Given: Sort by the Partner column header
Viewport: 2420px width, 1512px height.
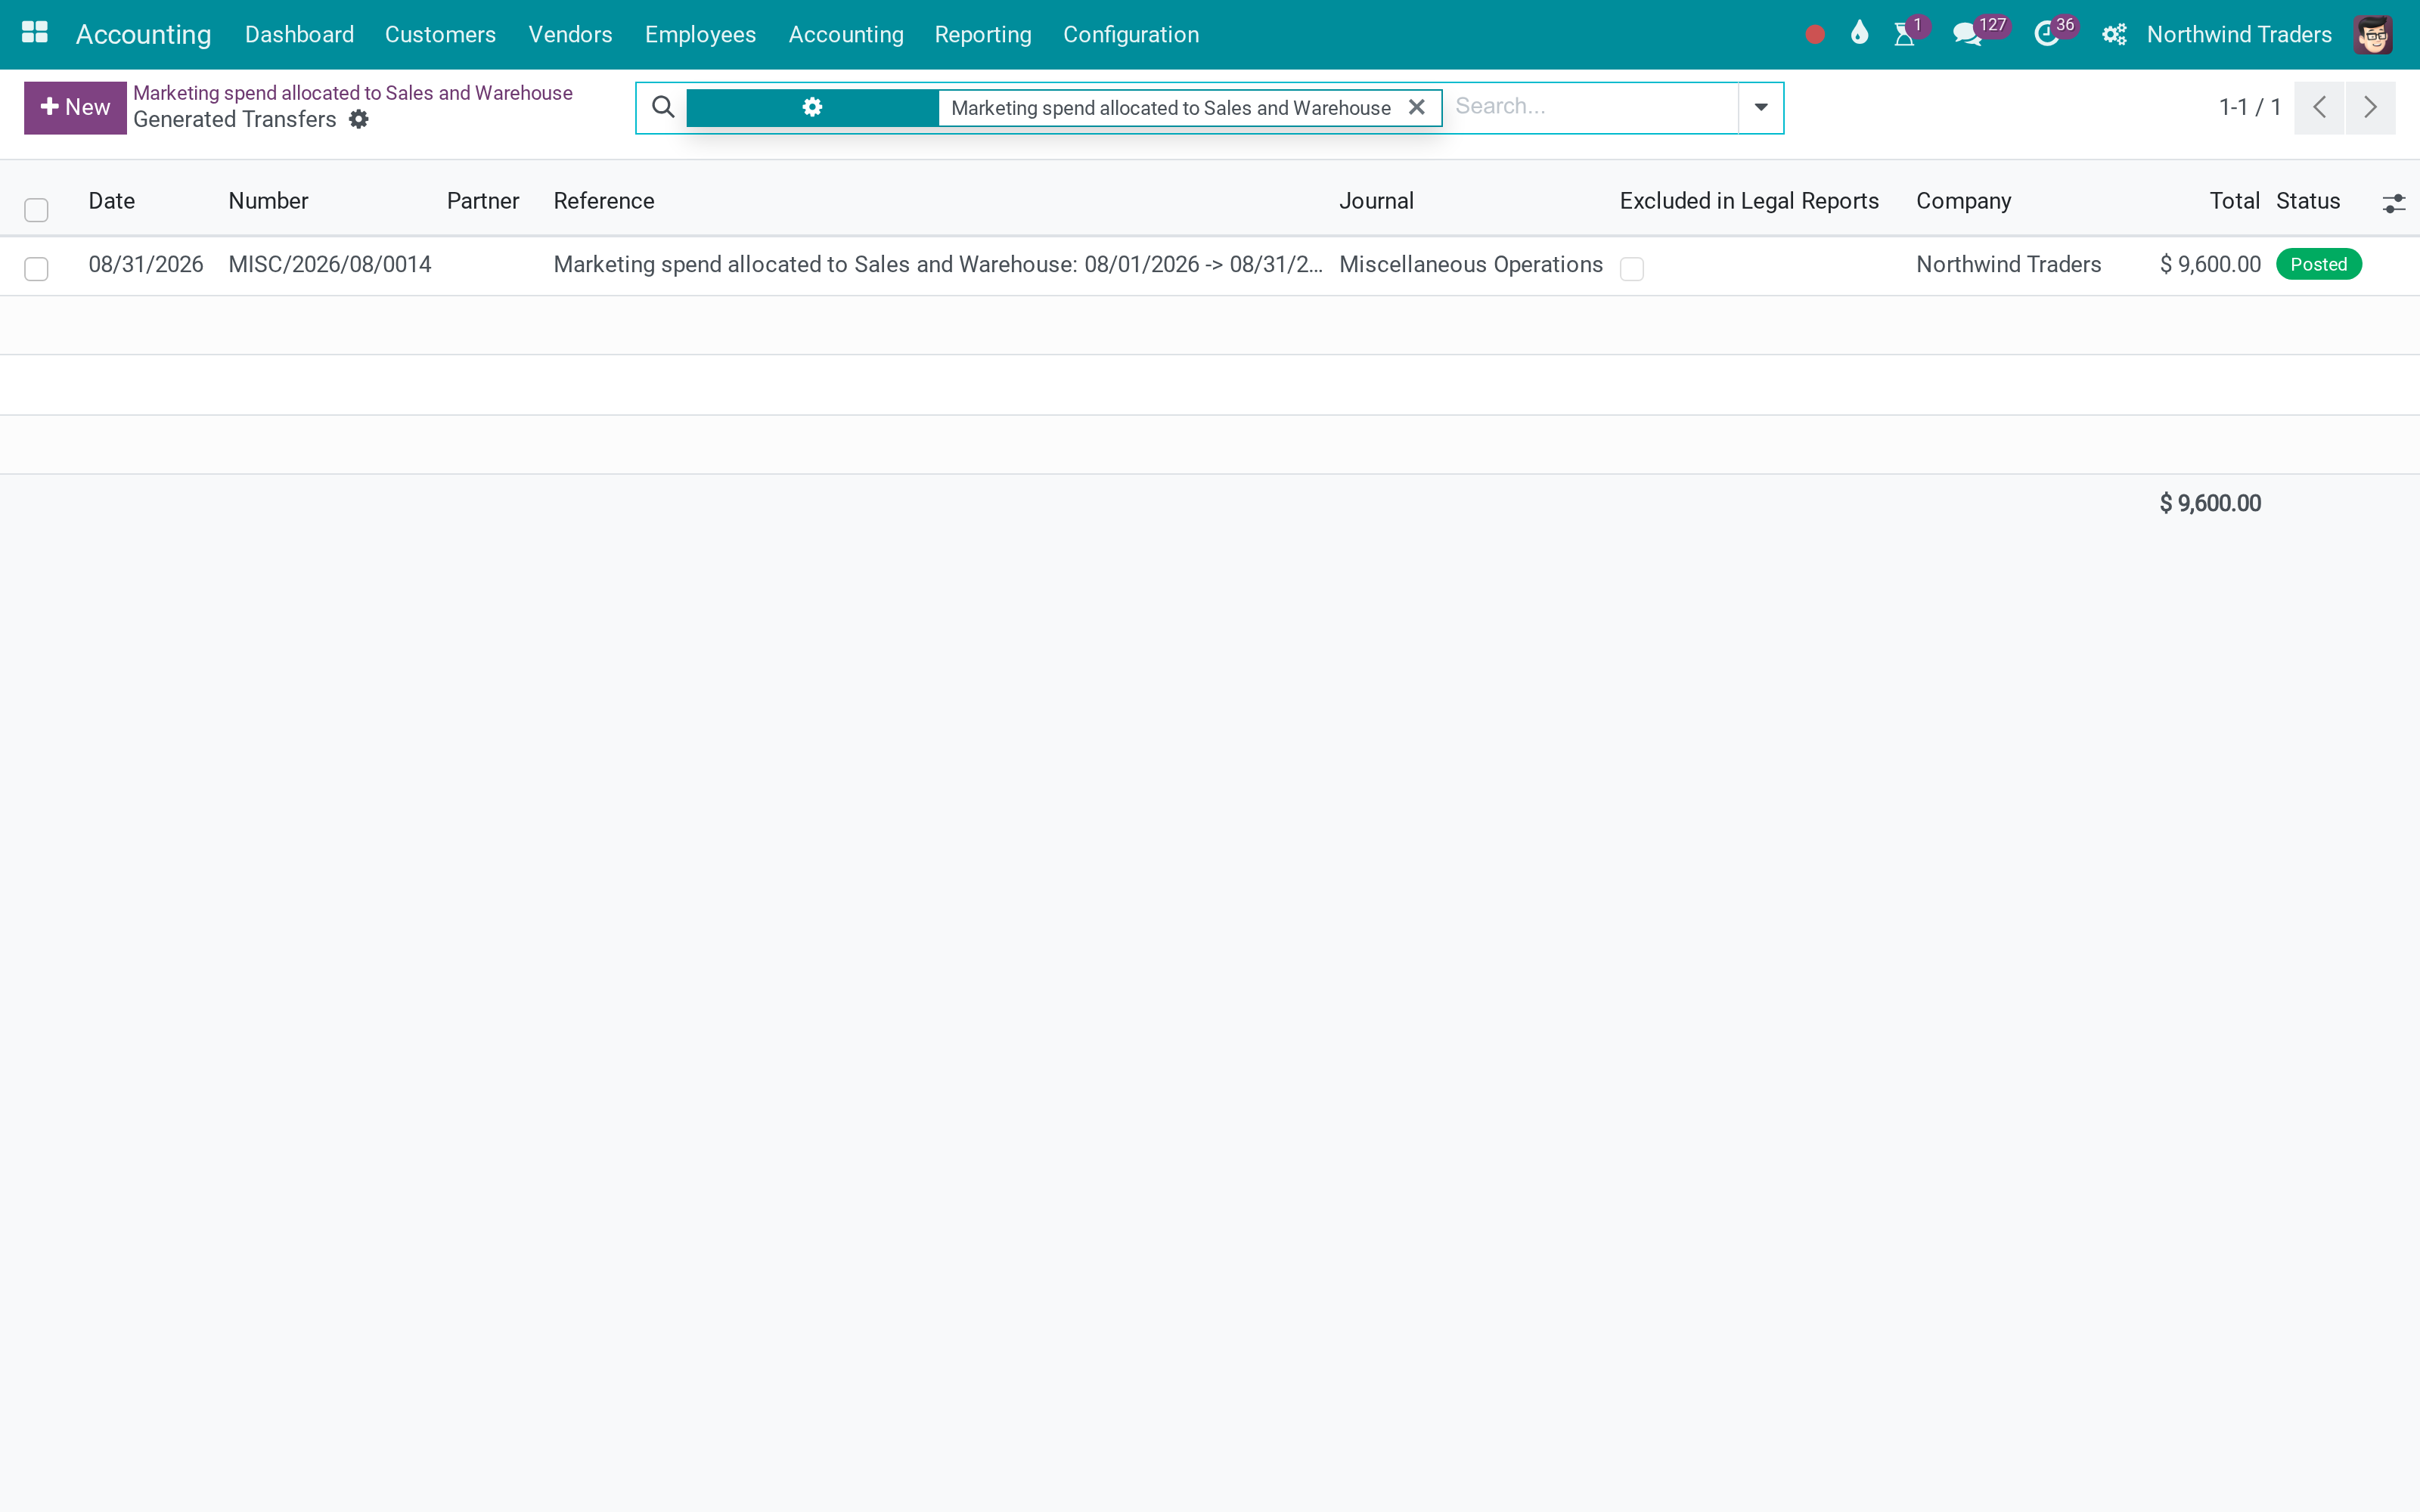Looking at the screenshot, I should [483, 200].
